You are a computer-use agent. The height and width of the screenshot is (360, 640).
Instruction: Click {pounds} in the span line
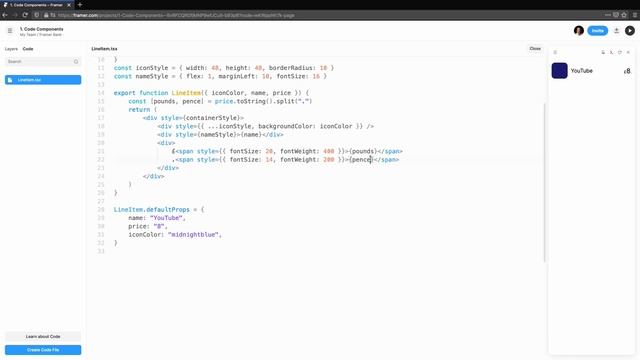tap(363, 151)
